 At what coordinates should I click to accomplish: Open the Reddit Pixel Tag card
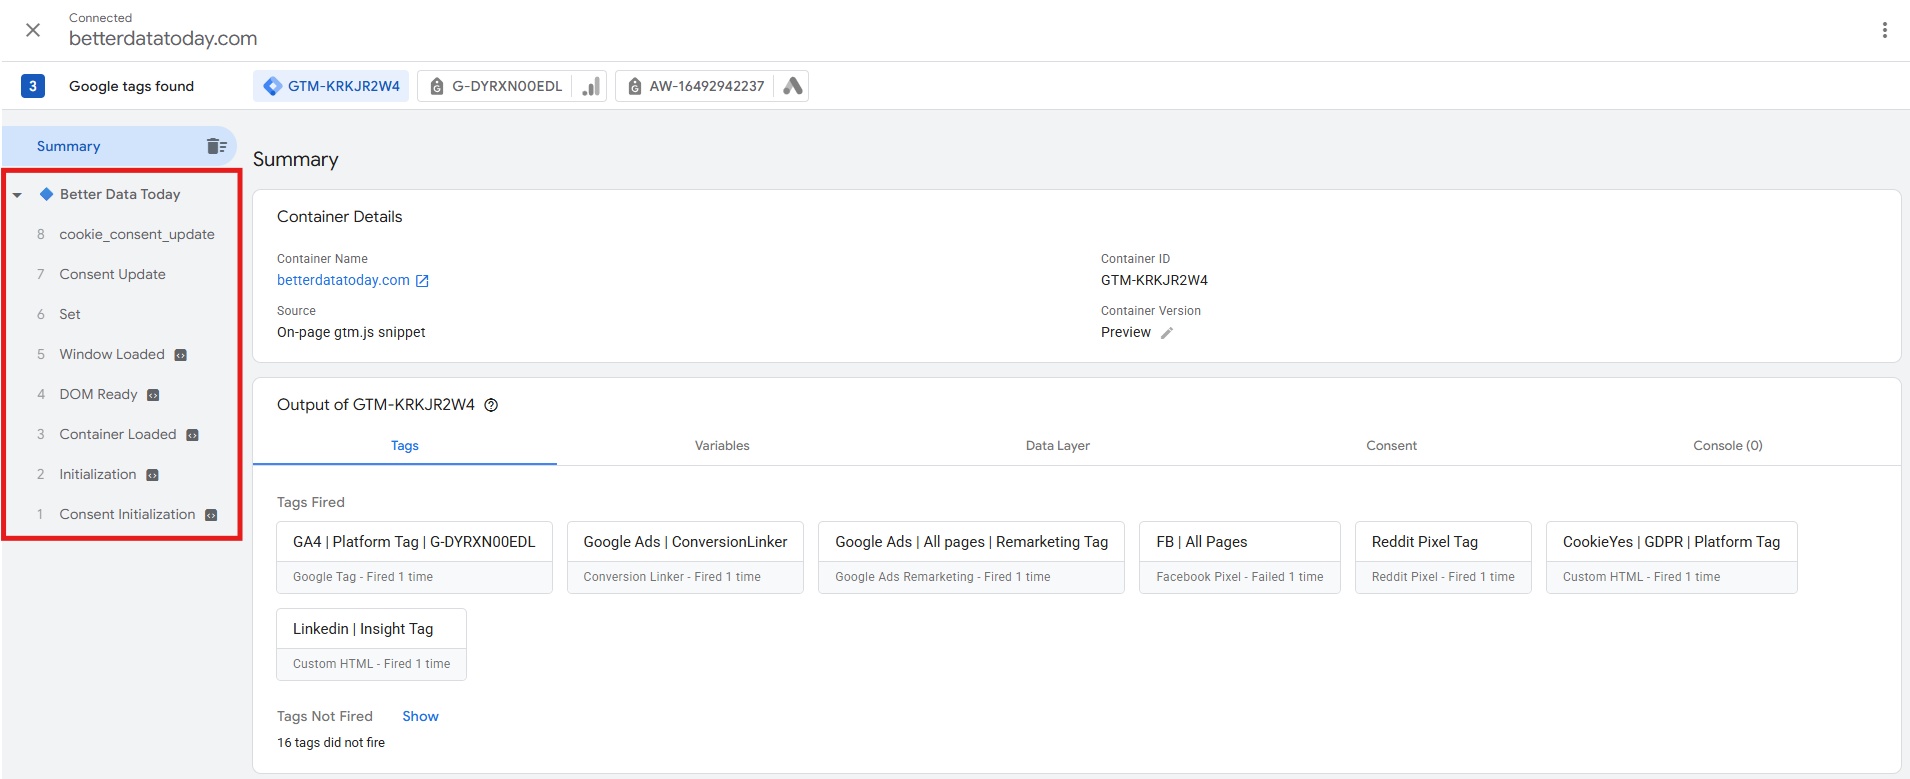[x=1443, y=557]
